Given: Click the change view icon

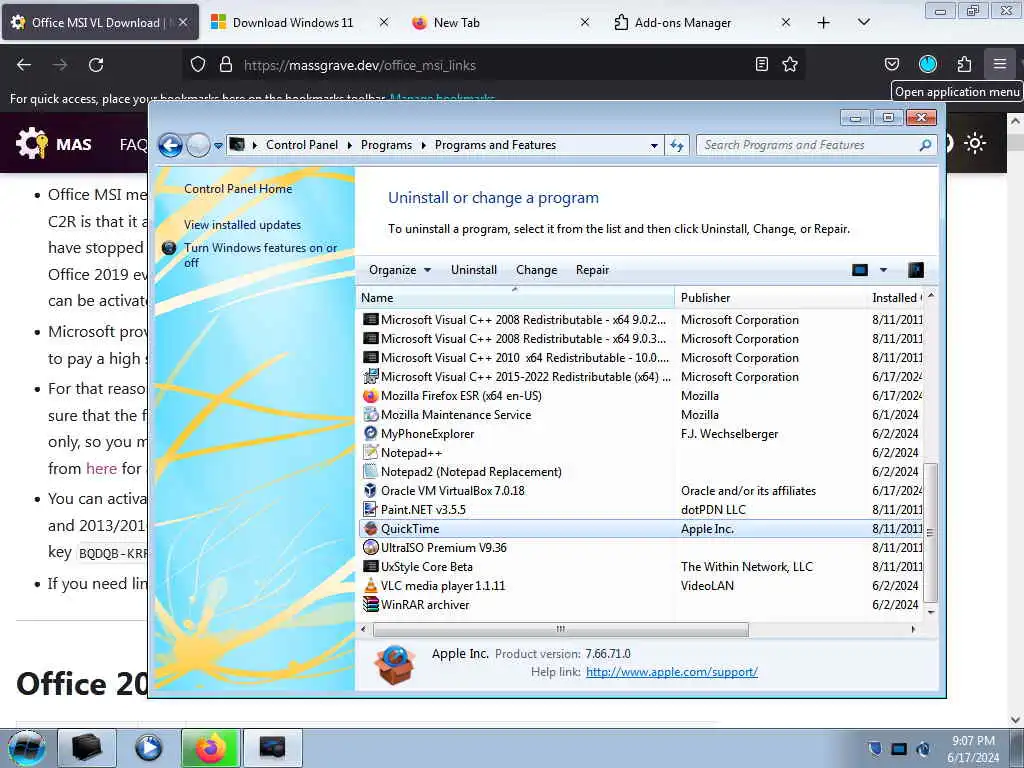Looking at the screenshot, I should point(860,270).
